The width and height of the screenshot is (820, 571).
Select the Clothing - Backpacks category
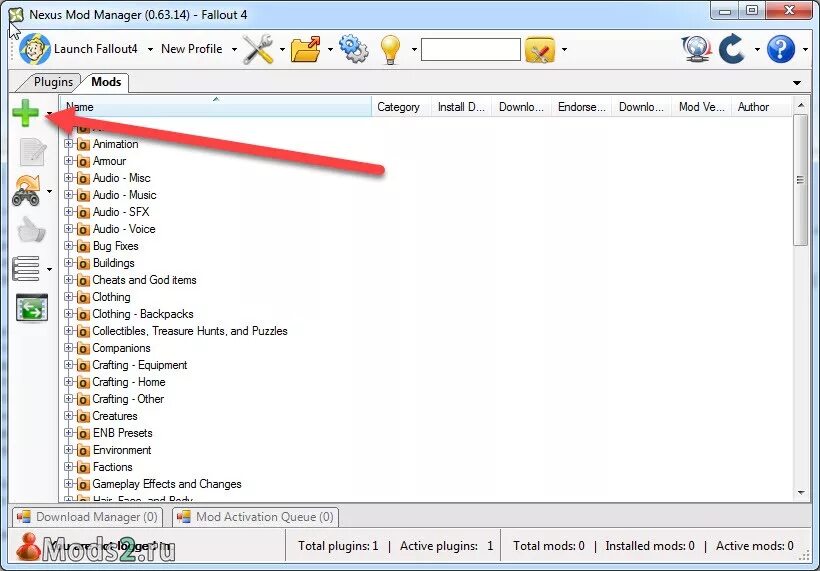click(143, 314)
